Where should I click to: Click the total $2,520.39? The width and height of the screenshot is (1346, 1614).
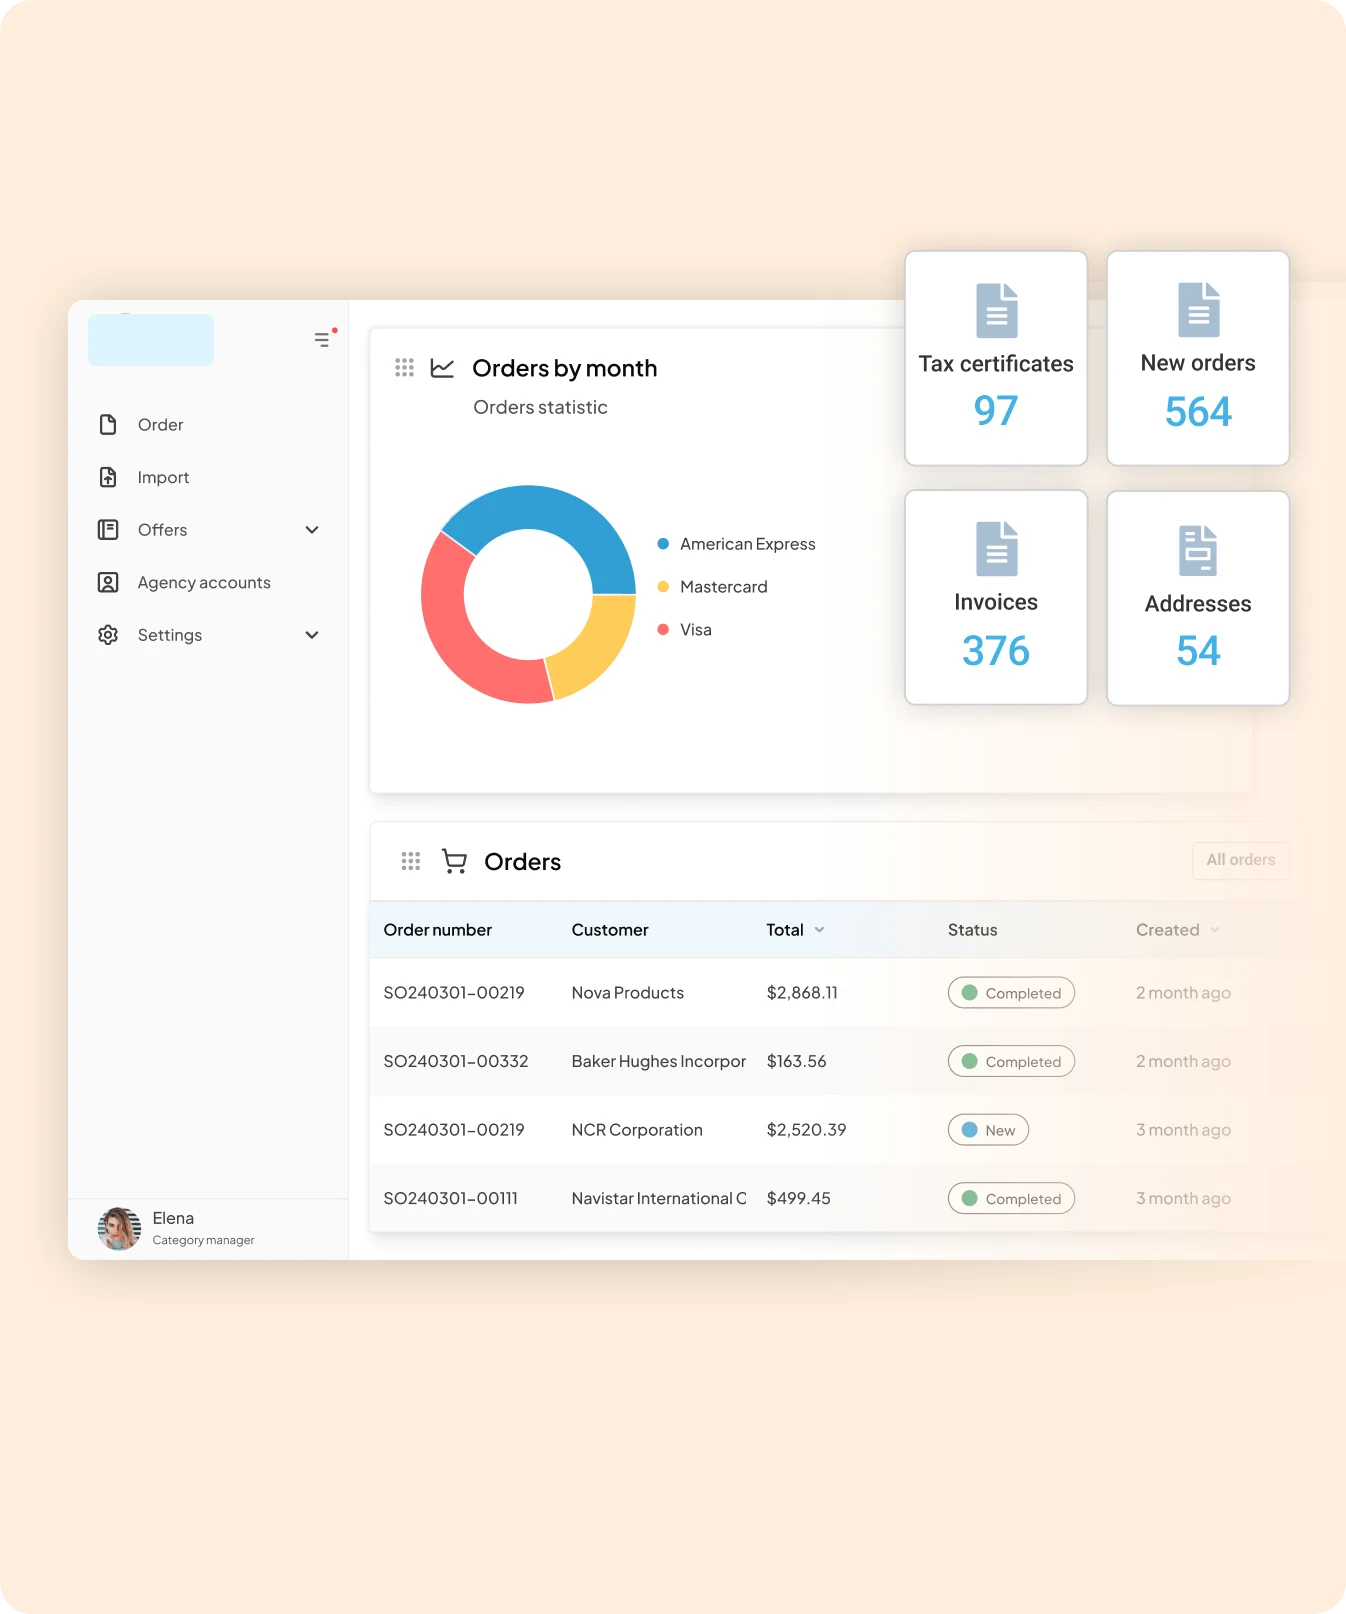pyautogui.click(x=806, y=1130)
